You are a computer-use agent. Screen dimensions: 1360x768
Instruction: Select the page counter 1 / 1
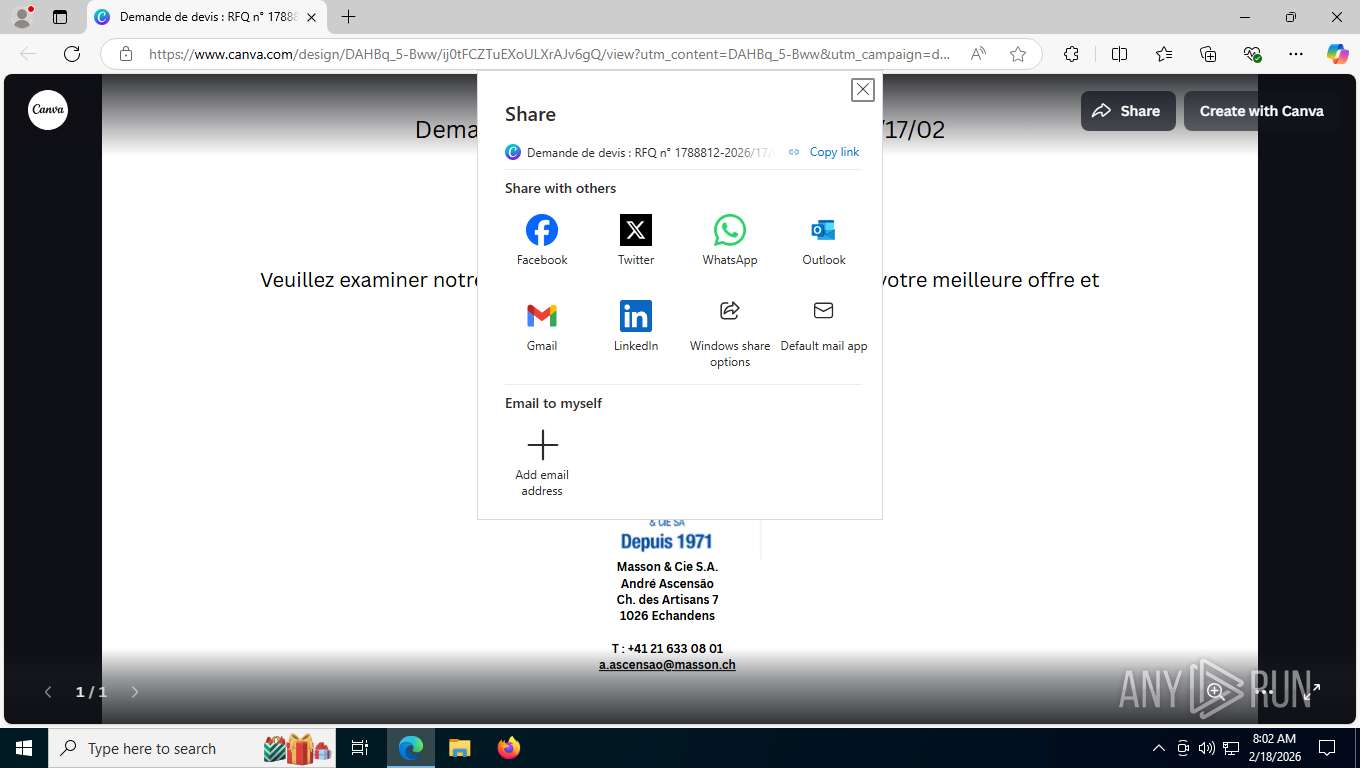(91, 692)
